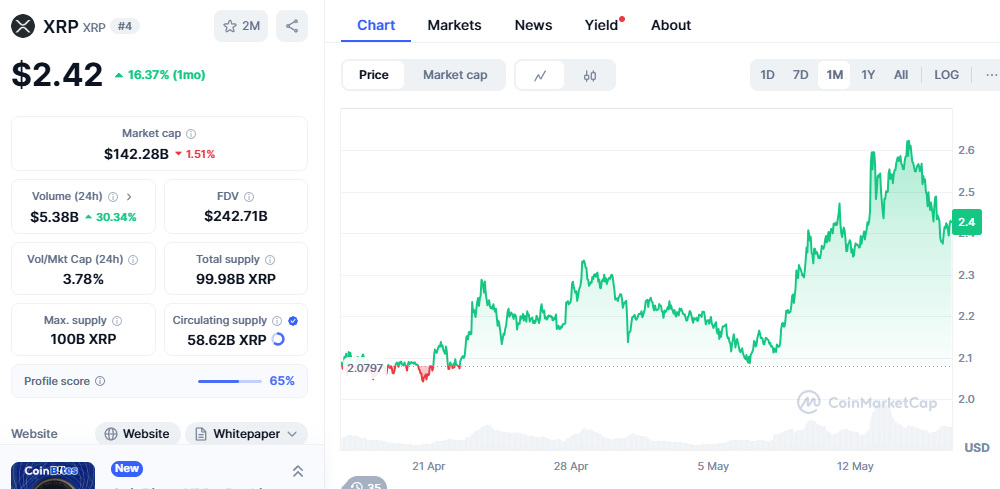Expand Volume (24h) chevron arrow
The height and width of the screenshot is (489, 1000).
point(129,197)
